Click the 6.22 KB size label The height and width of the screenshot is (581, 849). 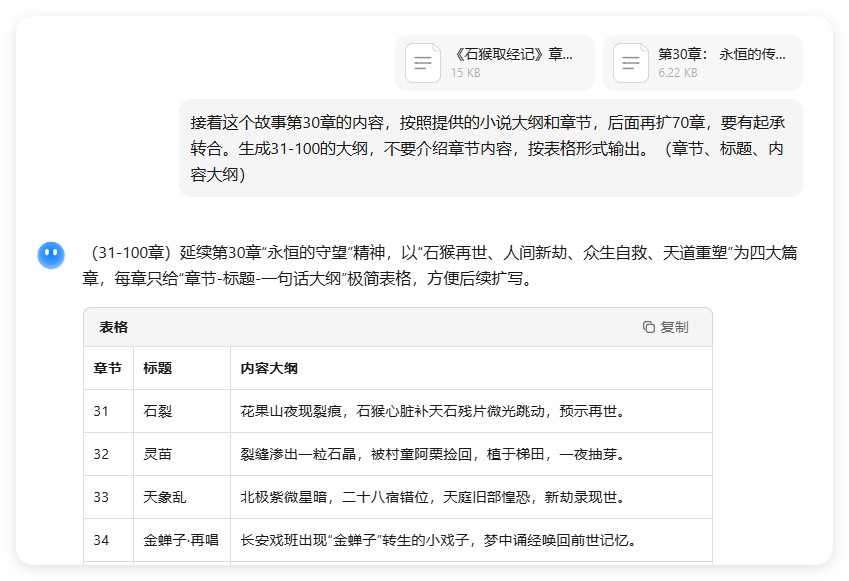(x=677, y=74)
